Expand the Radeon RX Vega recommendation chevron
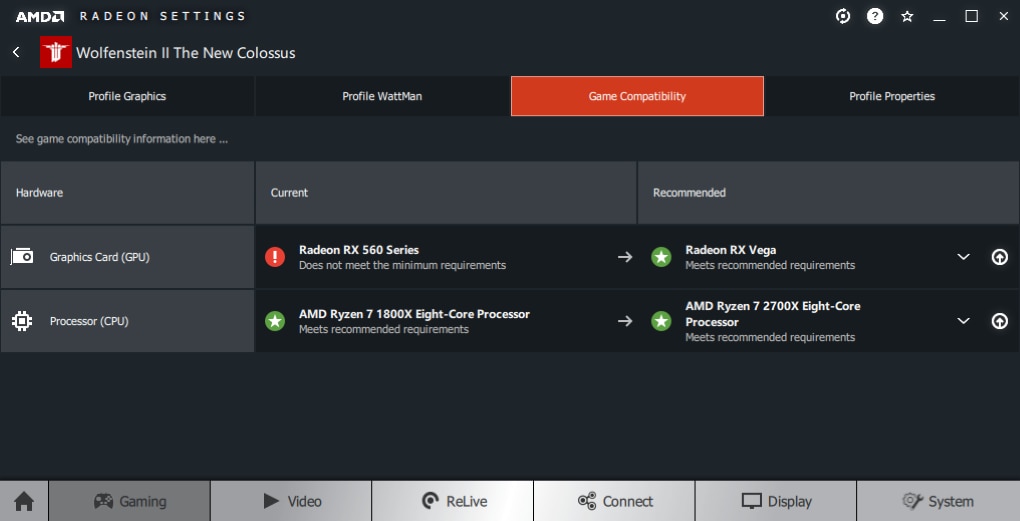The width and height of the screenshot is (1020, 521). pyautogui.click(x=963, y=257)
